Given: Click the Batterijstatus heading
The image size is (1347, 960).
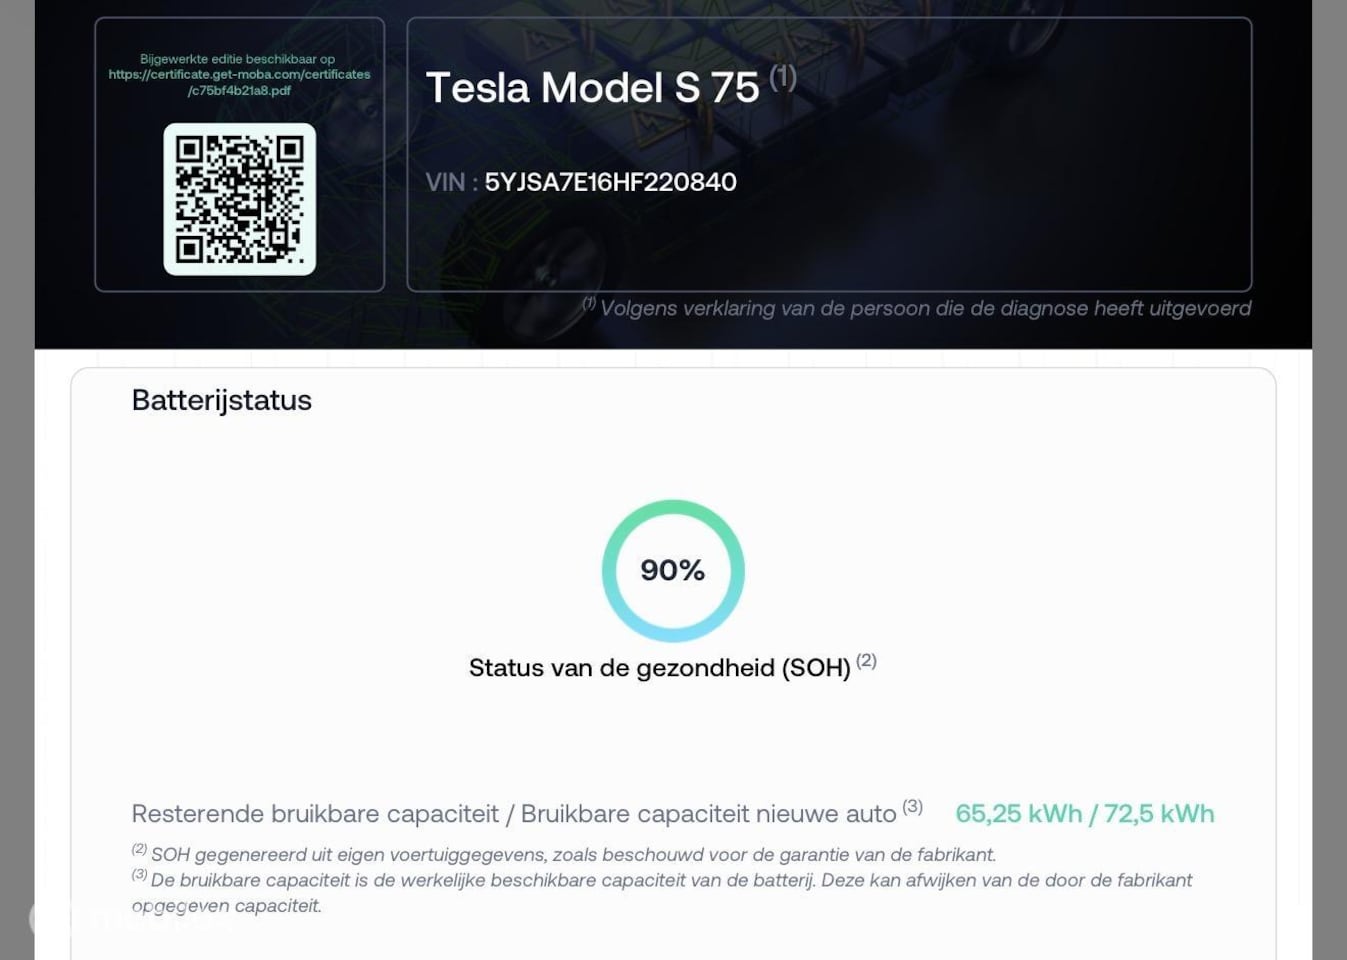Looking at the screenshot, I should coord(221,400).
